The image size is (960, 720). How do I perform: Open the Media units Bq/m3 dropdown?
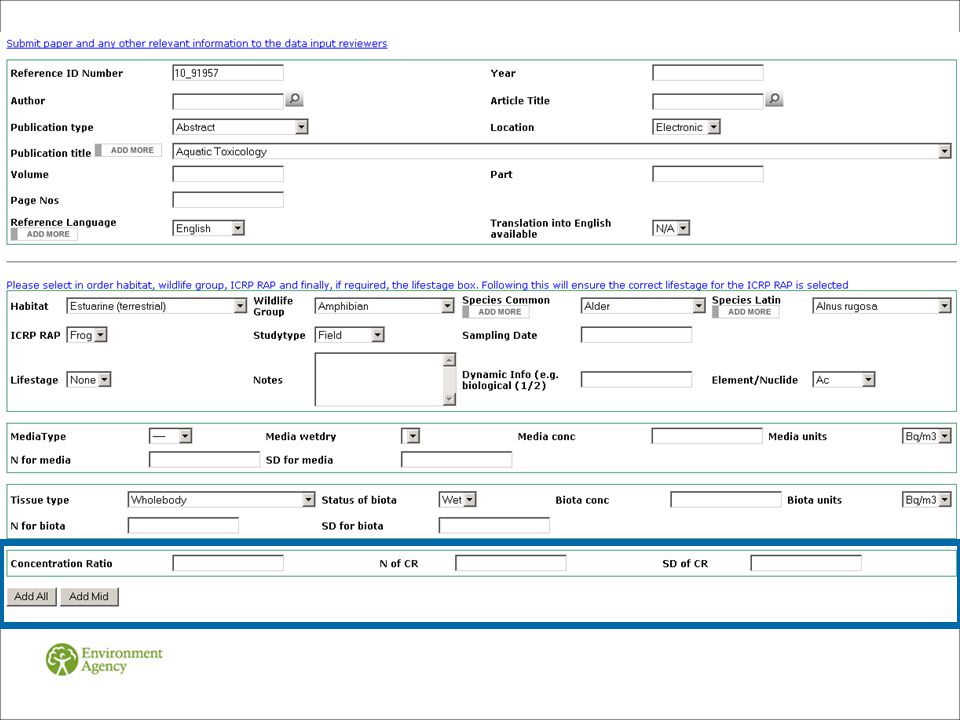point(927,436)
